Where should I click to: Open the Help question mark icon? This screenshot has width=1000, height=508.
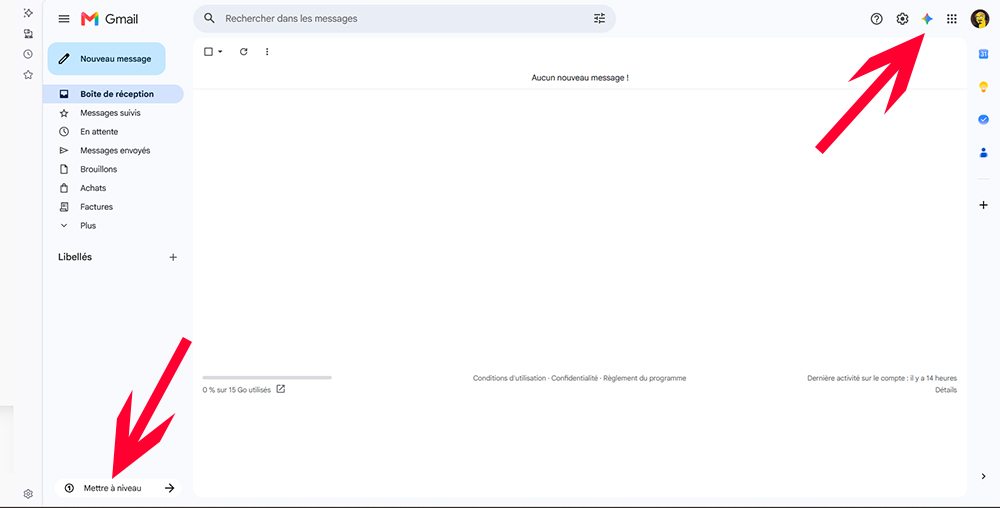point(876,19)
